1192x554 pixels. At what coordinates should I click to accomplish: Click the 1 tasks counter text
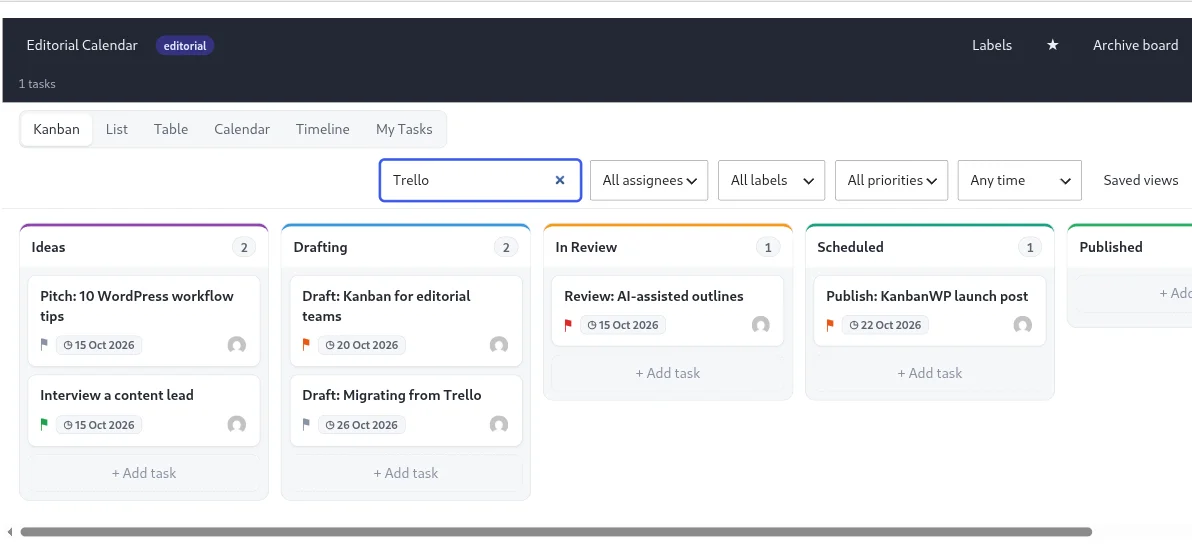point(37,84)
